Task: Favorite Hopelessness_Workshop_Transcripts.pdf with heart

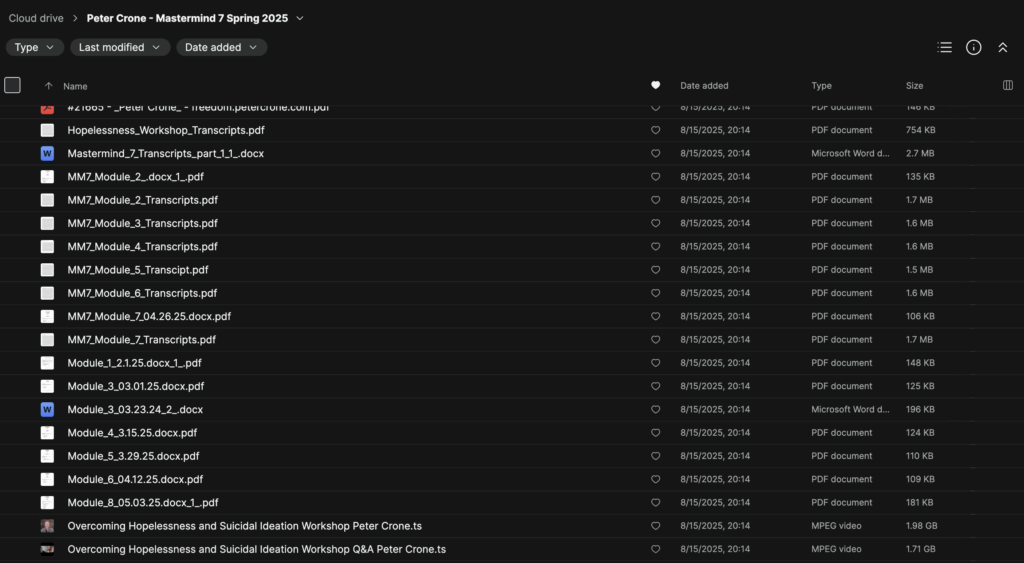Action: (x=656, y=130)
